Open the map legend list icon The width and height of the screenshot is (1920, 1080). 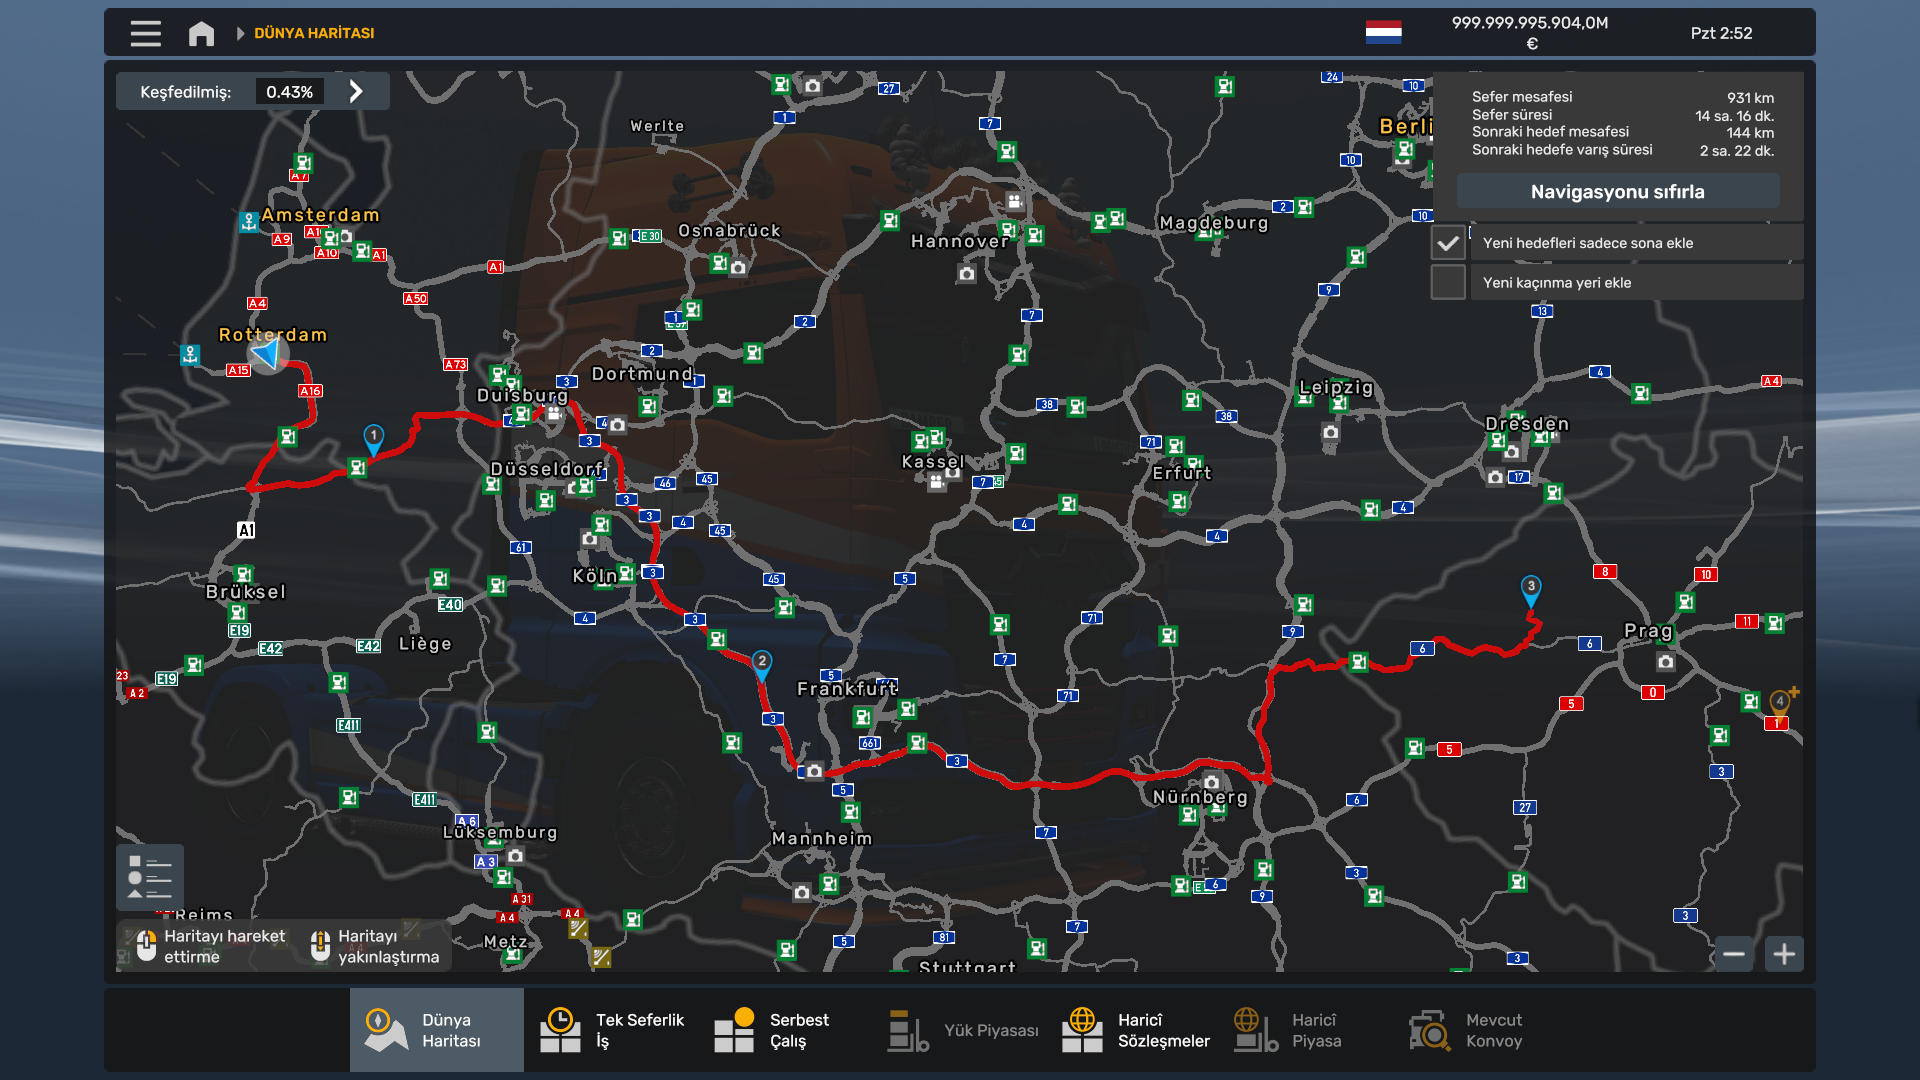pos(150,877)
